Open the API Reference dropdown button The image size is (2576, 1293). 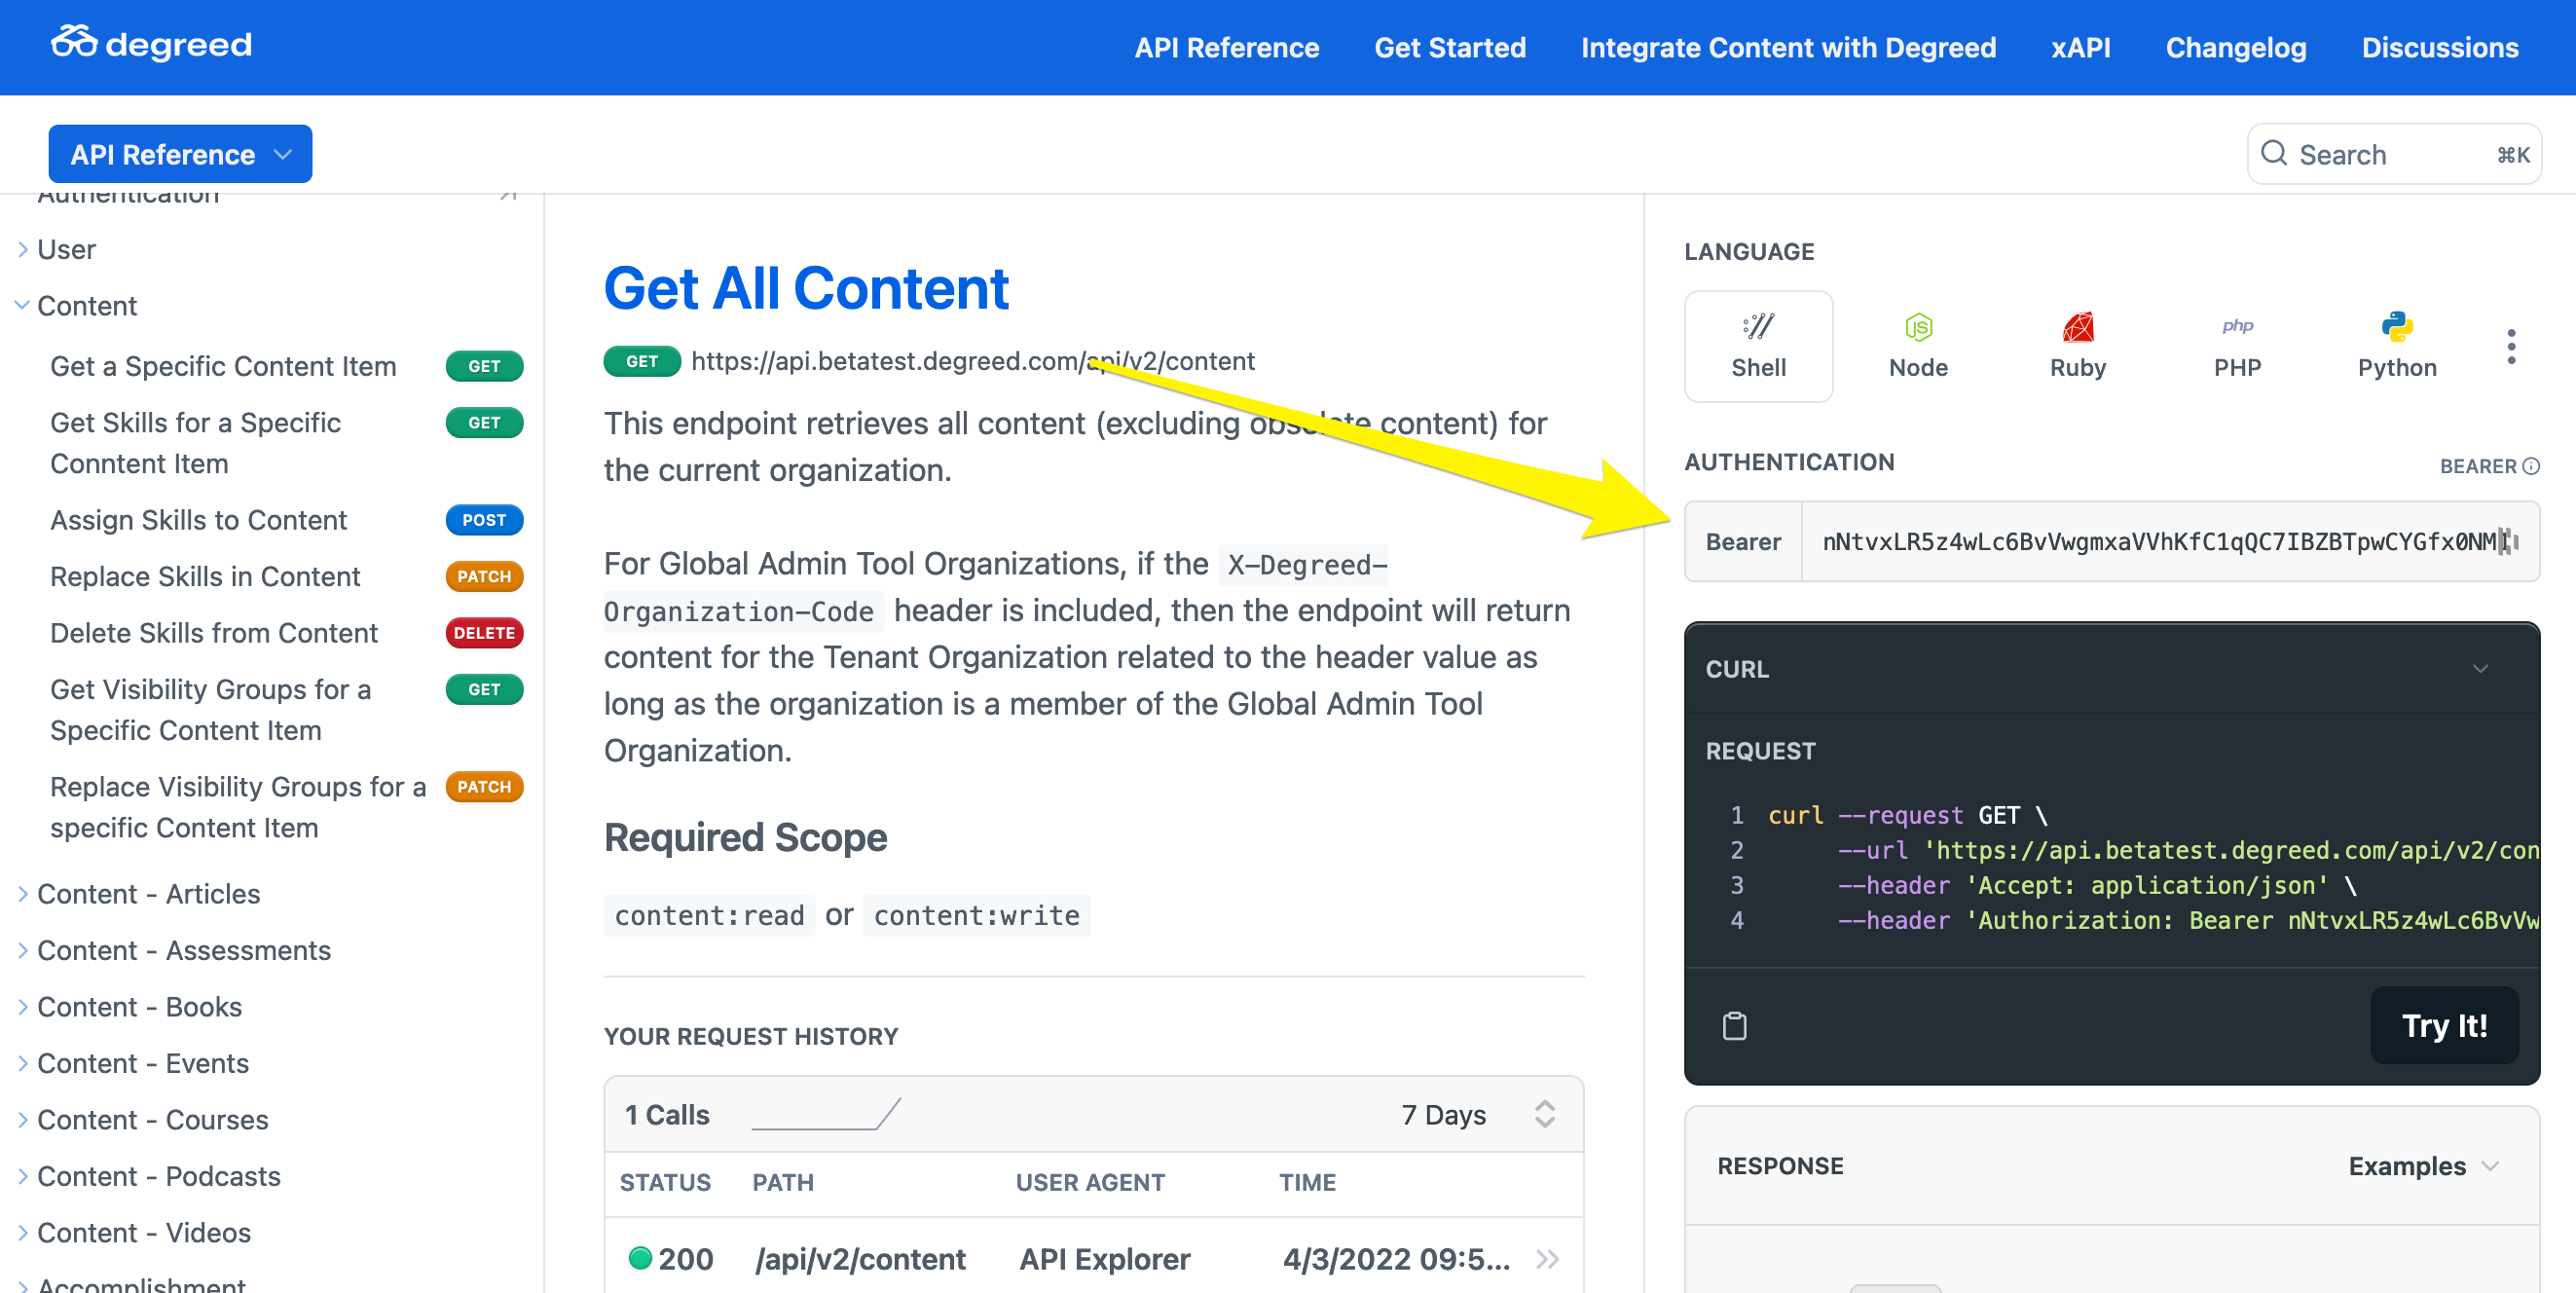[180, 154]
